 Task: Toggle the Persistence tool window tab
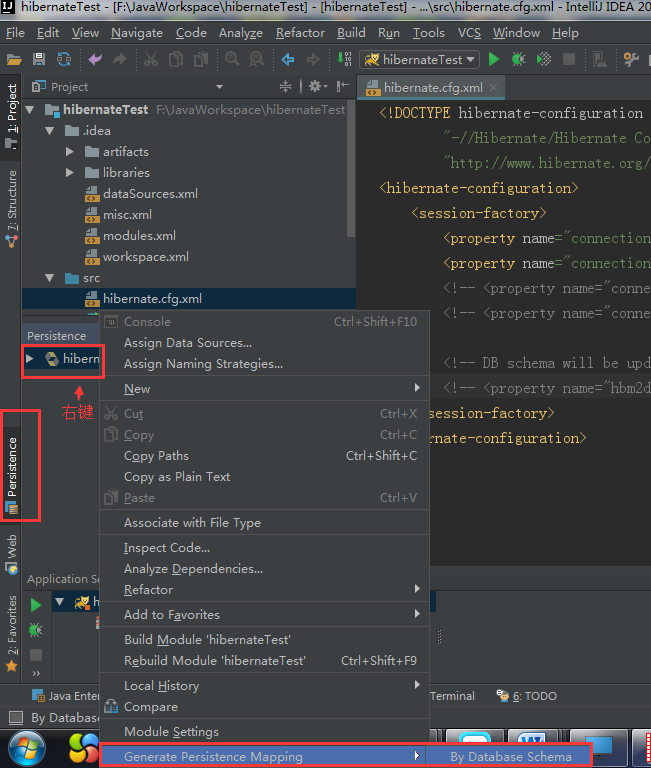pyautogui.click(x=12, y=475)
